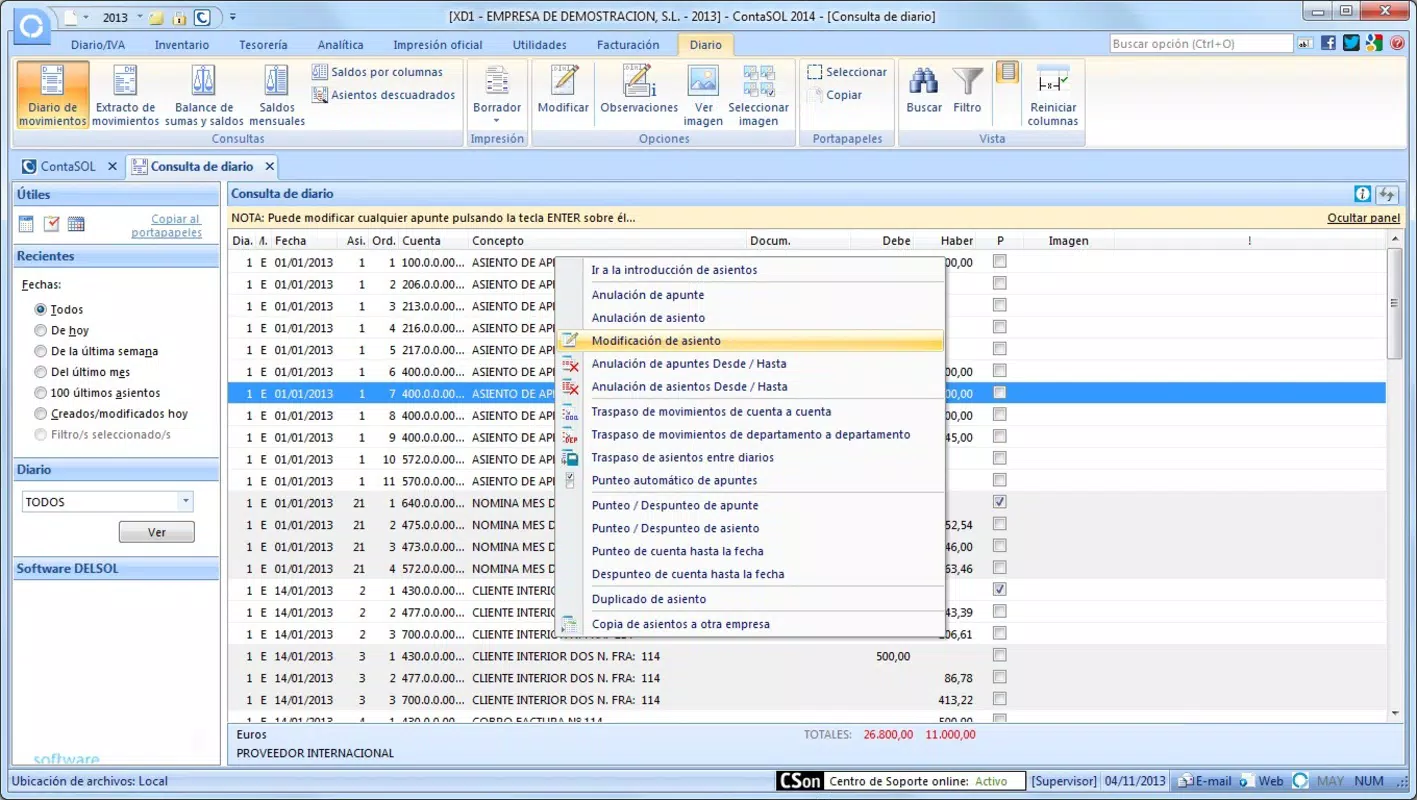Click the Web status bar link
This screenshot has height=800, width=1417.
pyautogui.click(x=1262, y=781)
